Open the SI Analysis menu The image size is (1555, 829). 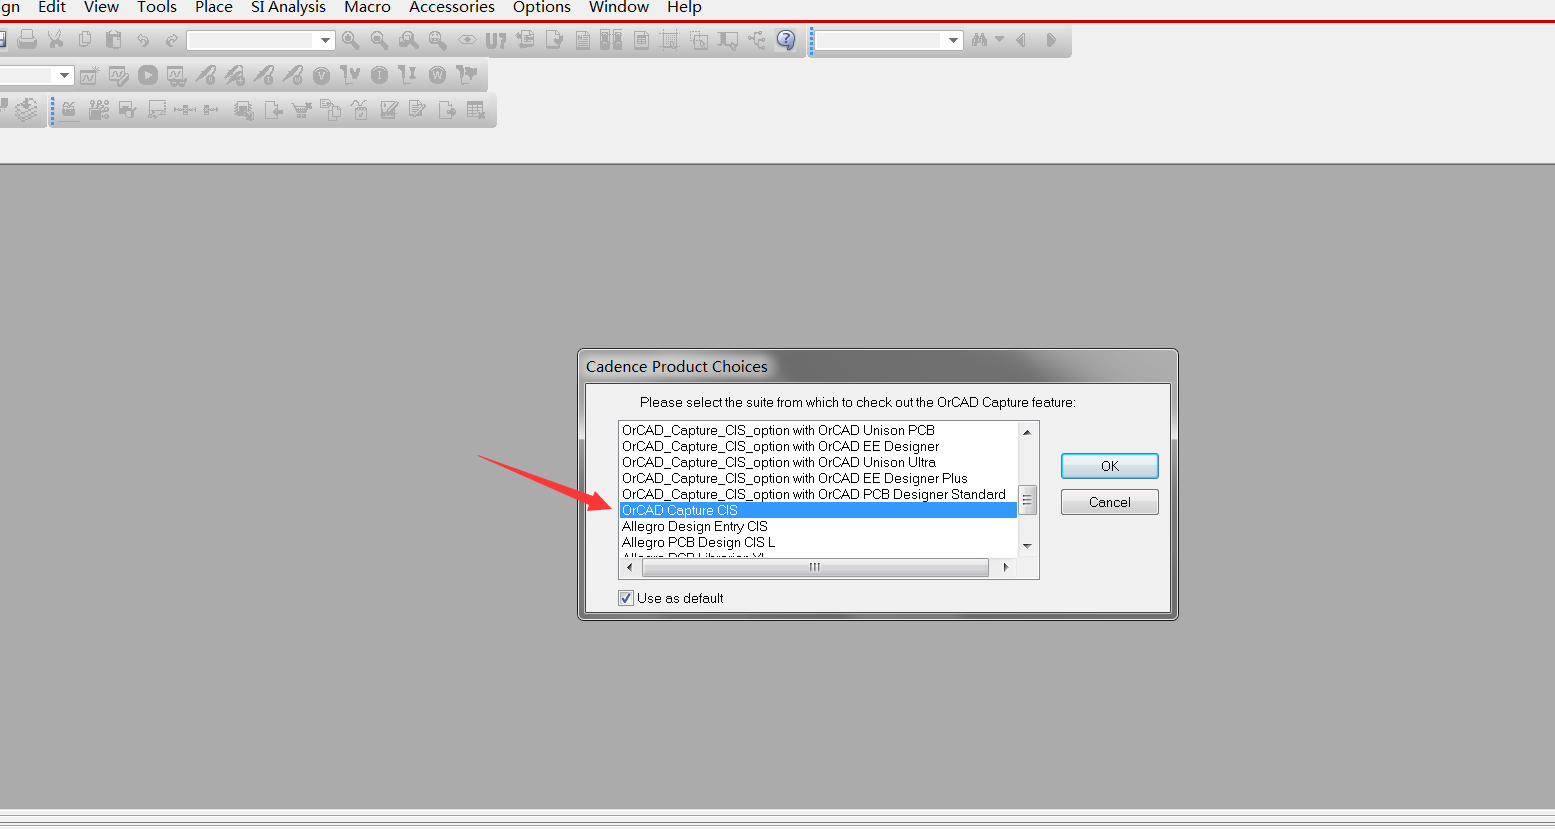287,8
